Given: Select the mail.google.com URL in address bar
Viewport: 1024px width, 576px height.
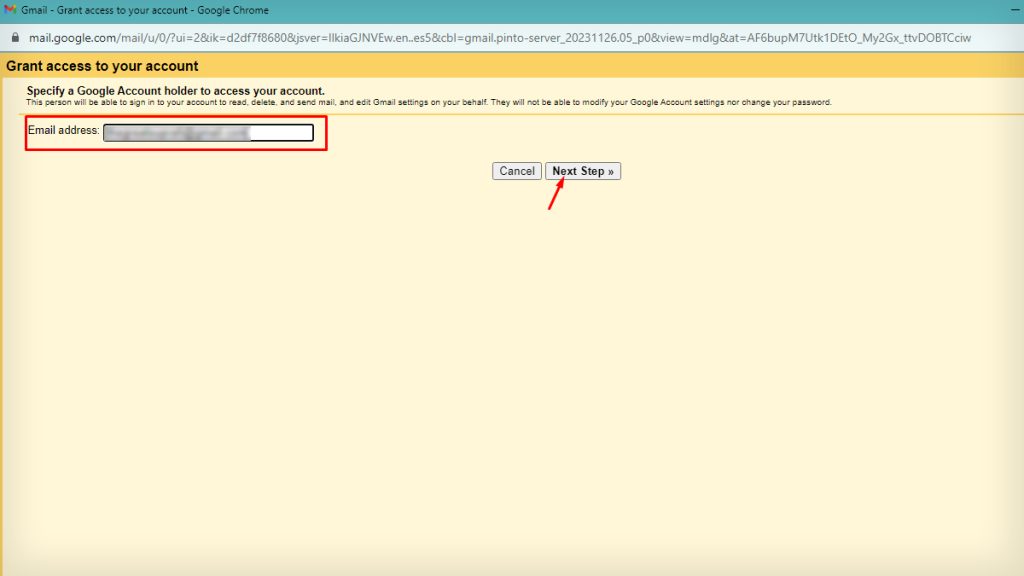Looking at the screenshot, I should pos(500,38).
